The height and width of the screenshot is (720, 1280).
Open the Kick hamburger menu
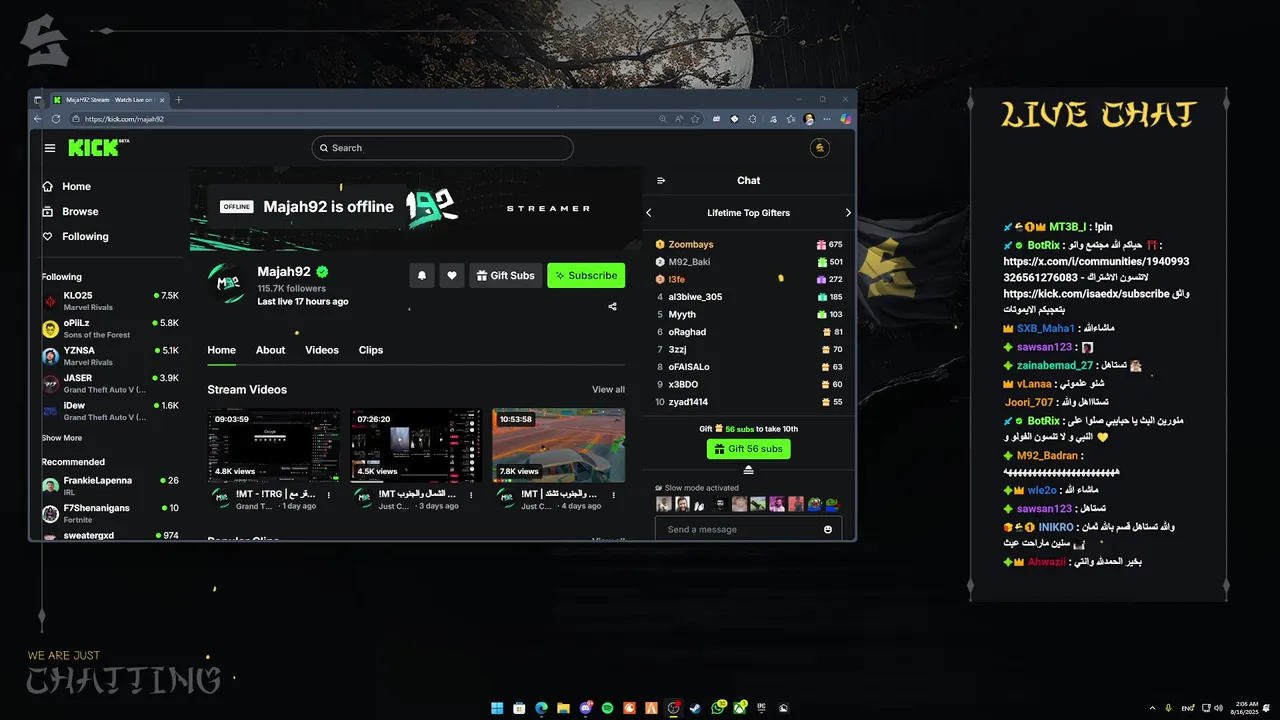(50, 148)
